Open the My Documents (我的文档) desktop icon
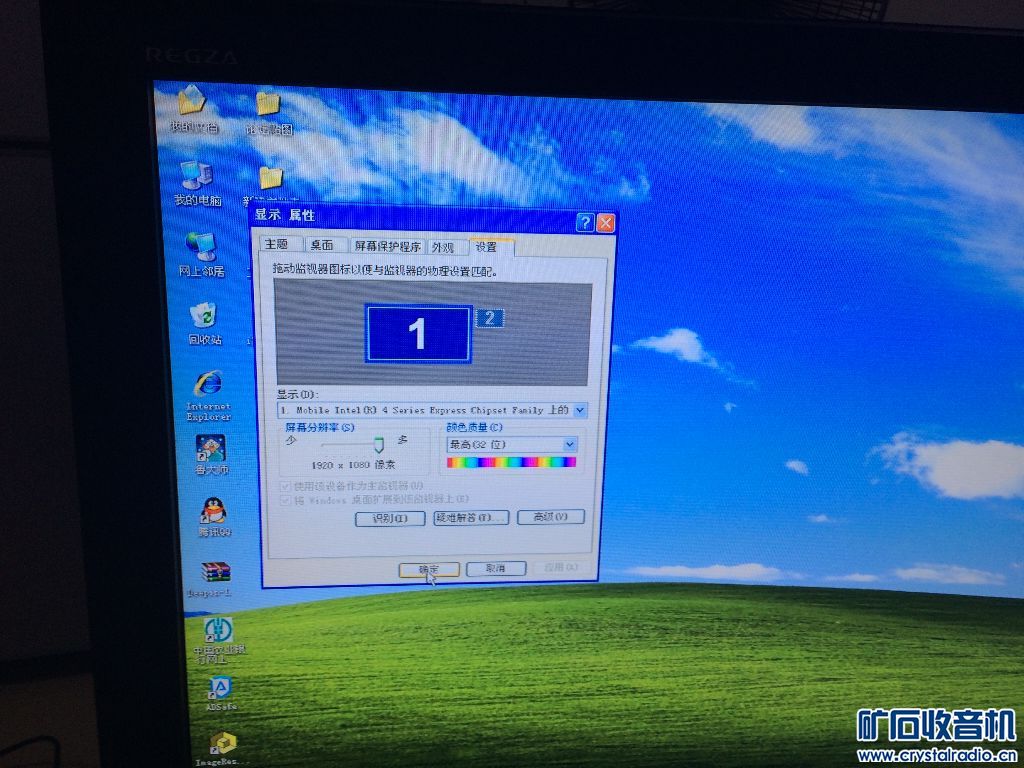Screen dimensions: 1024x768 (x=191, y=108)
